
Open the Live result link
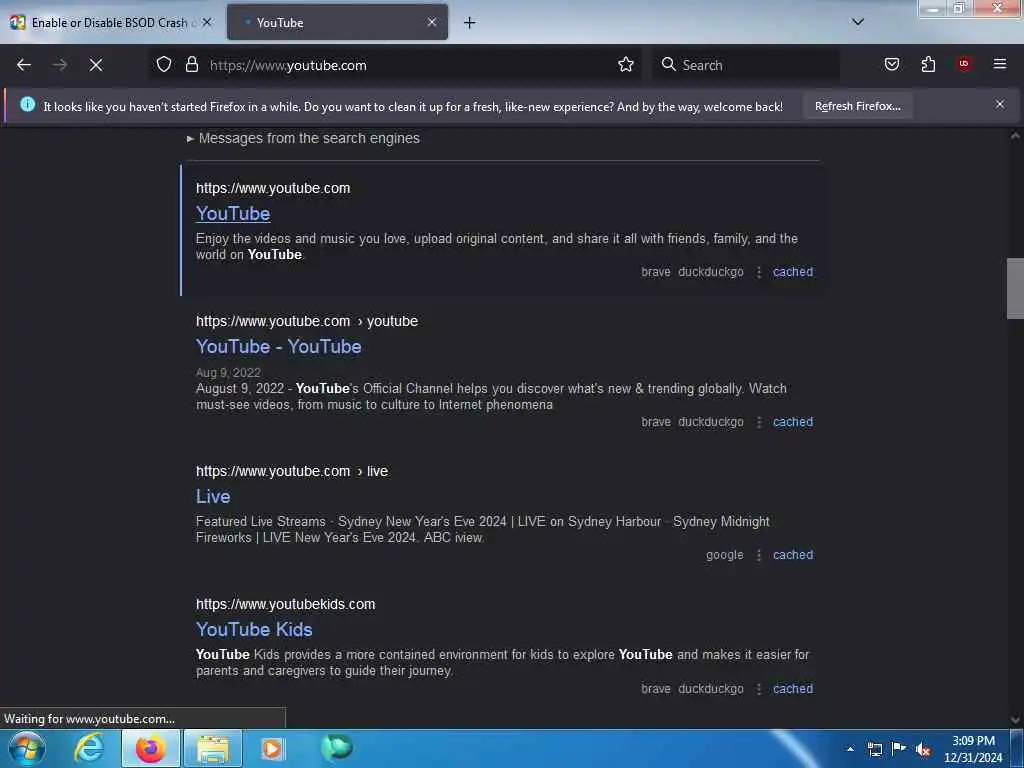pyautogui.click(x=213, y=496)
